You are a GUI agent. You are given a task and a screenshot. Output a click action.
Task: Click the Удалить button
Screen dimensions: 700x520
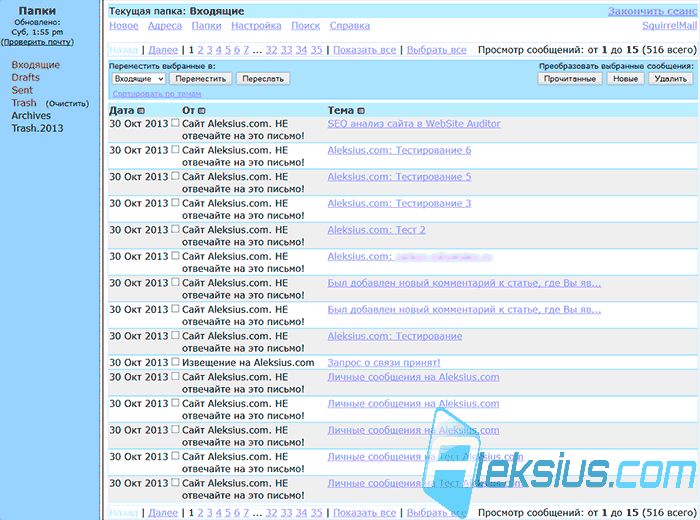point(671,79)
